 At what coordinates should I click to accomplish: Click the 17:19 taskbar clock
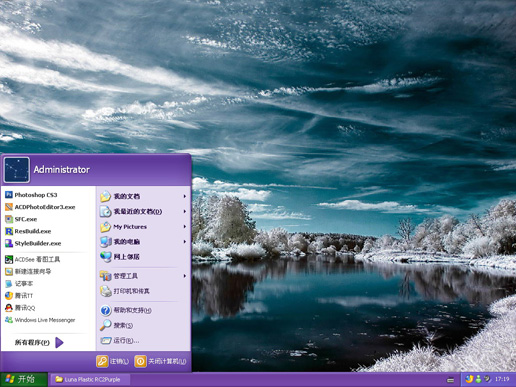point(502,379)
